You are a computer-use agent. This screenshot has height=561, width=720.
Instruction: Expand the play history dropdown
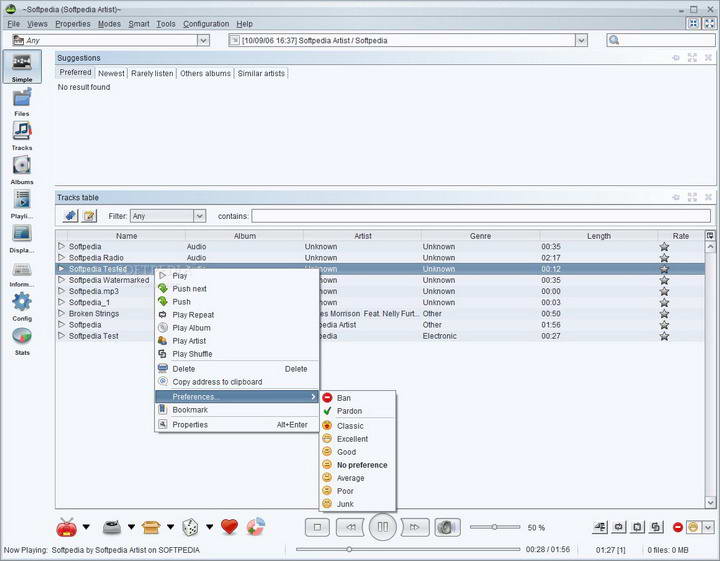[581, 41]
